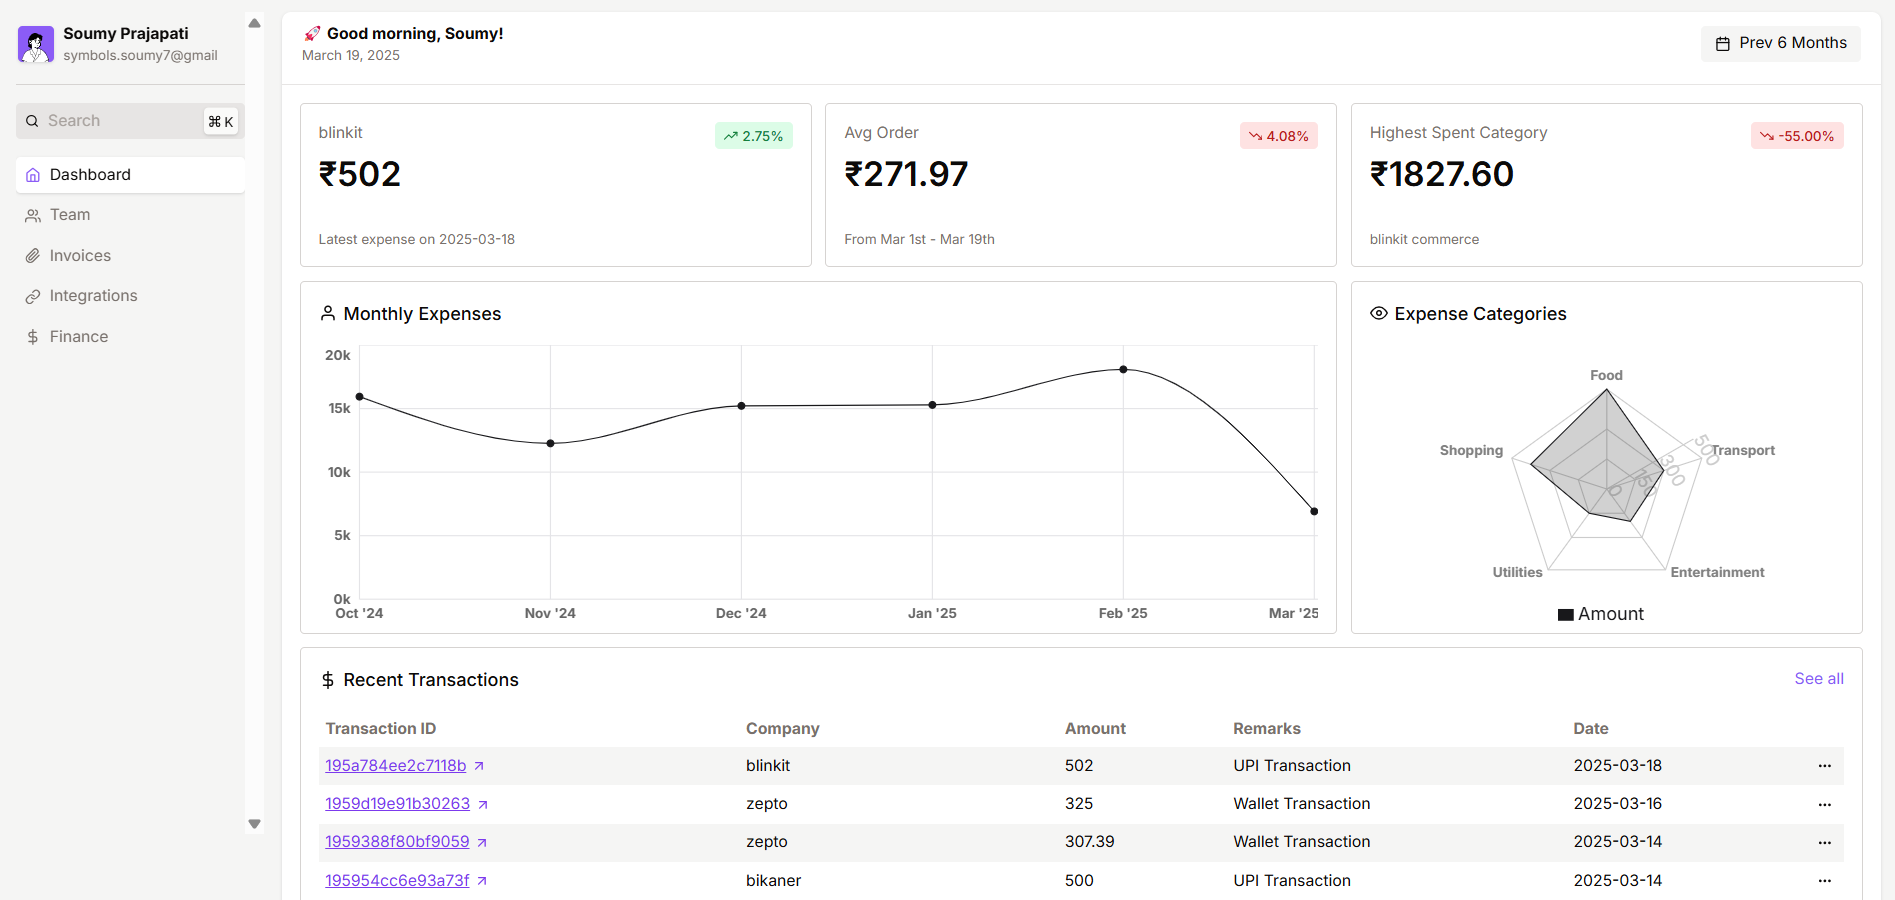Select the Oct '24 data point on chart
Screen dimensions: 1895x900
click(x=360, y=397)
